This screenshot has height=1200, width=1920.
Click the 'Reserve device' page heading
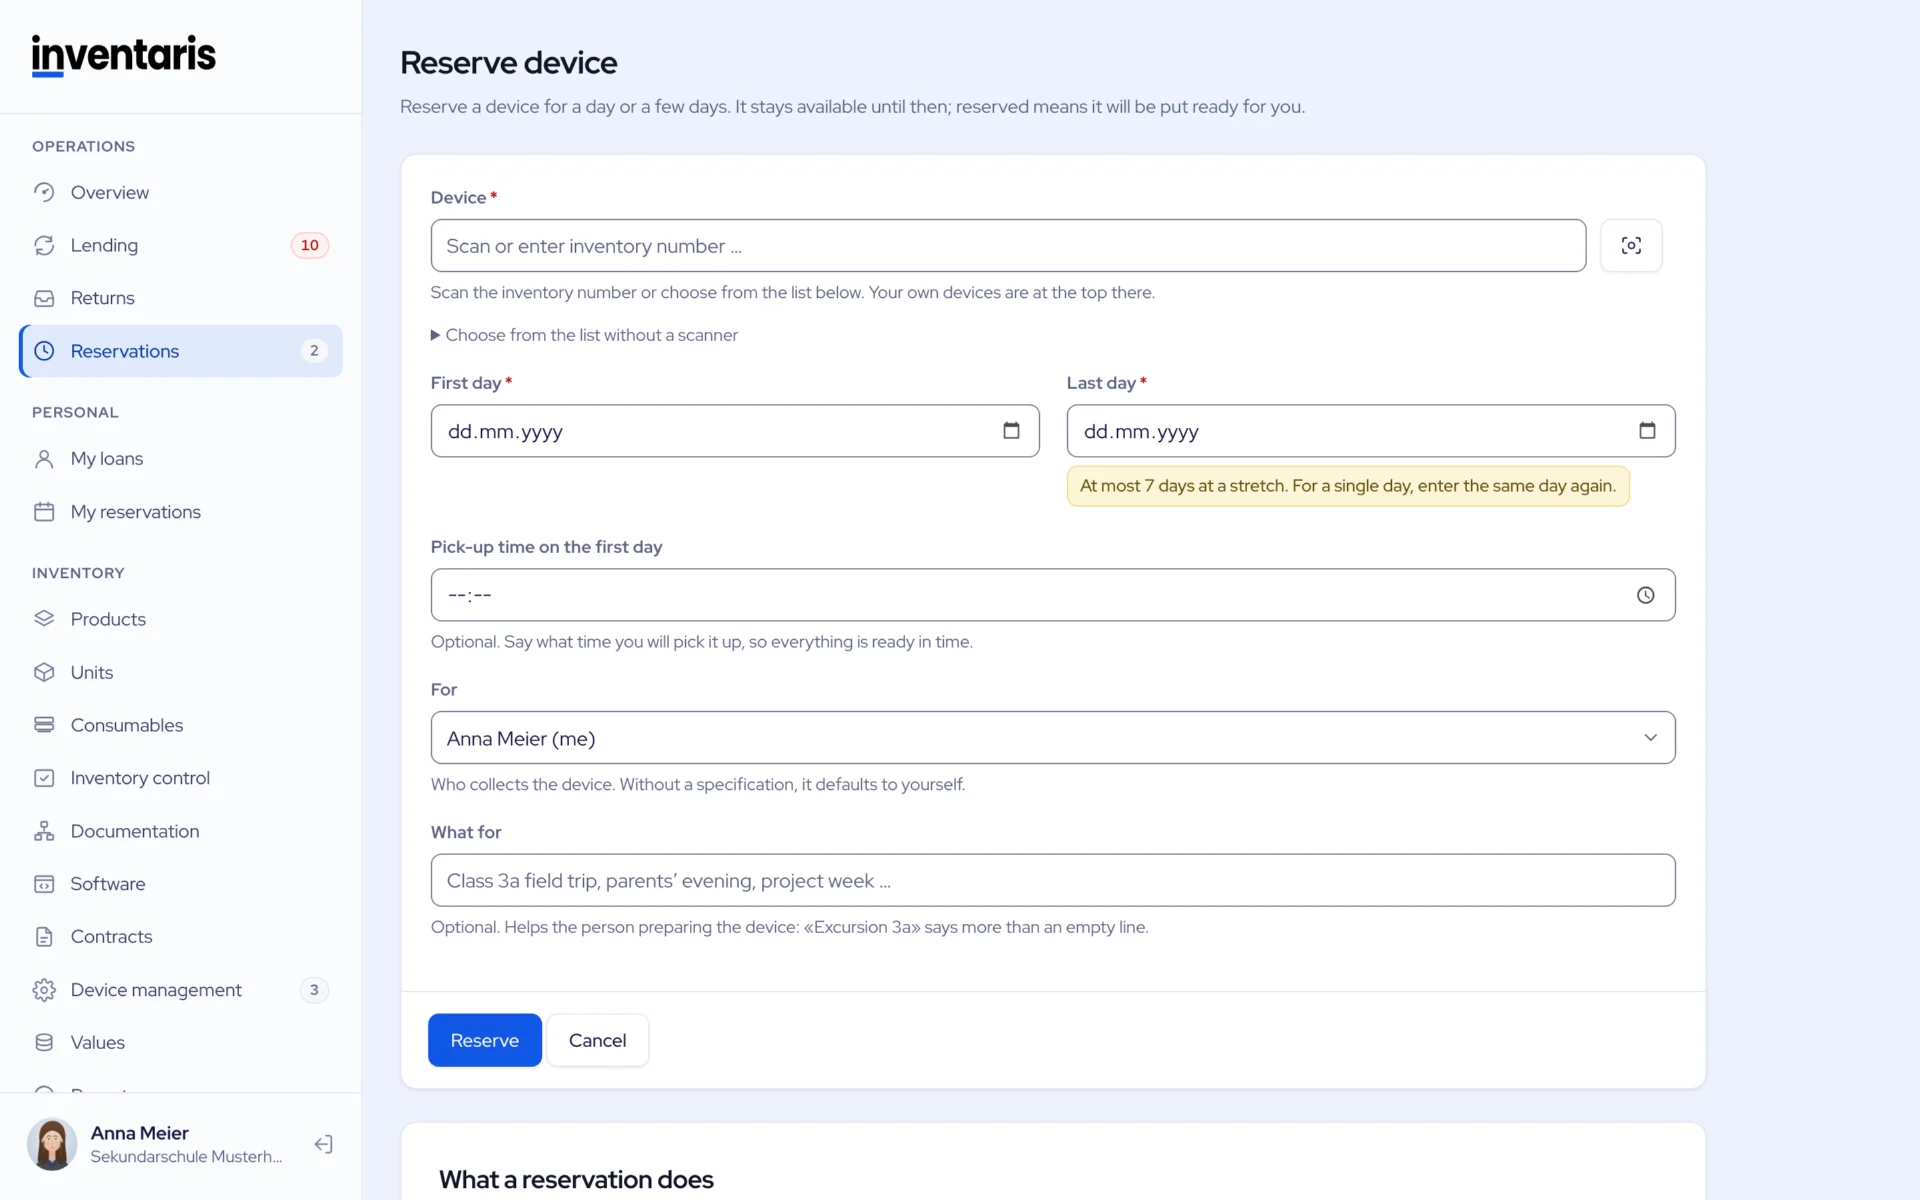tap(509, 63)
